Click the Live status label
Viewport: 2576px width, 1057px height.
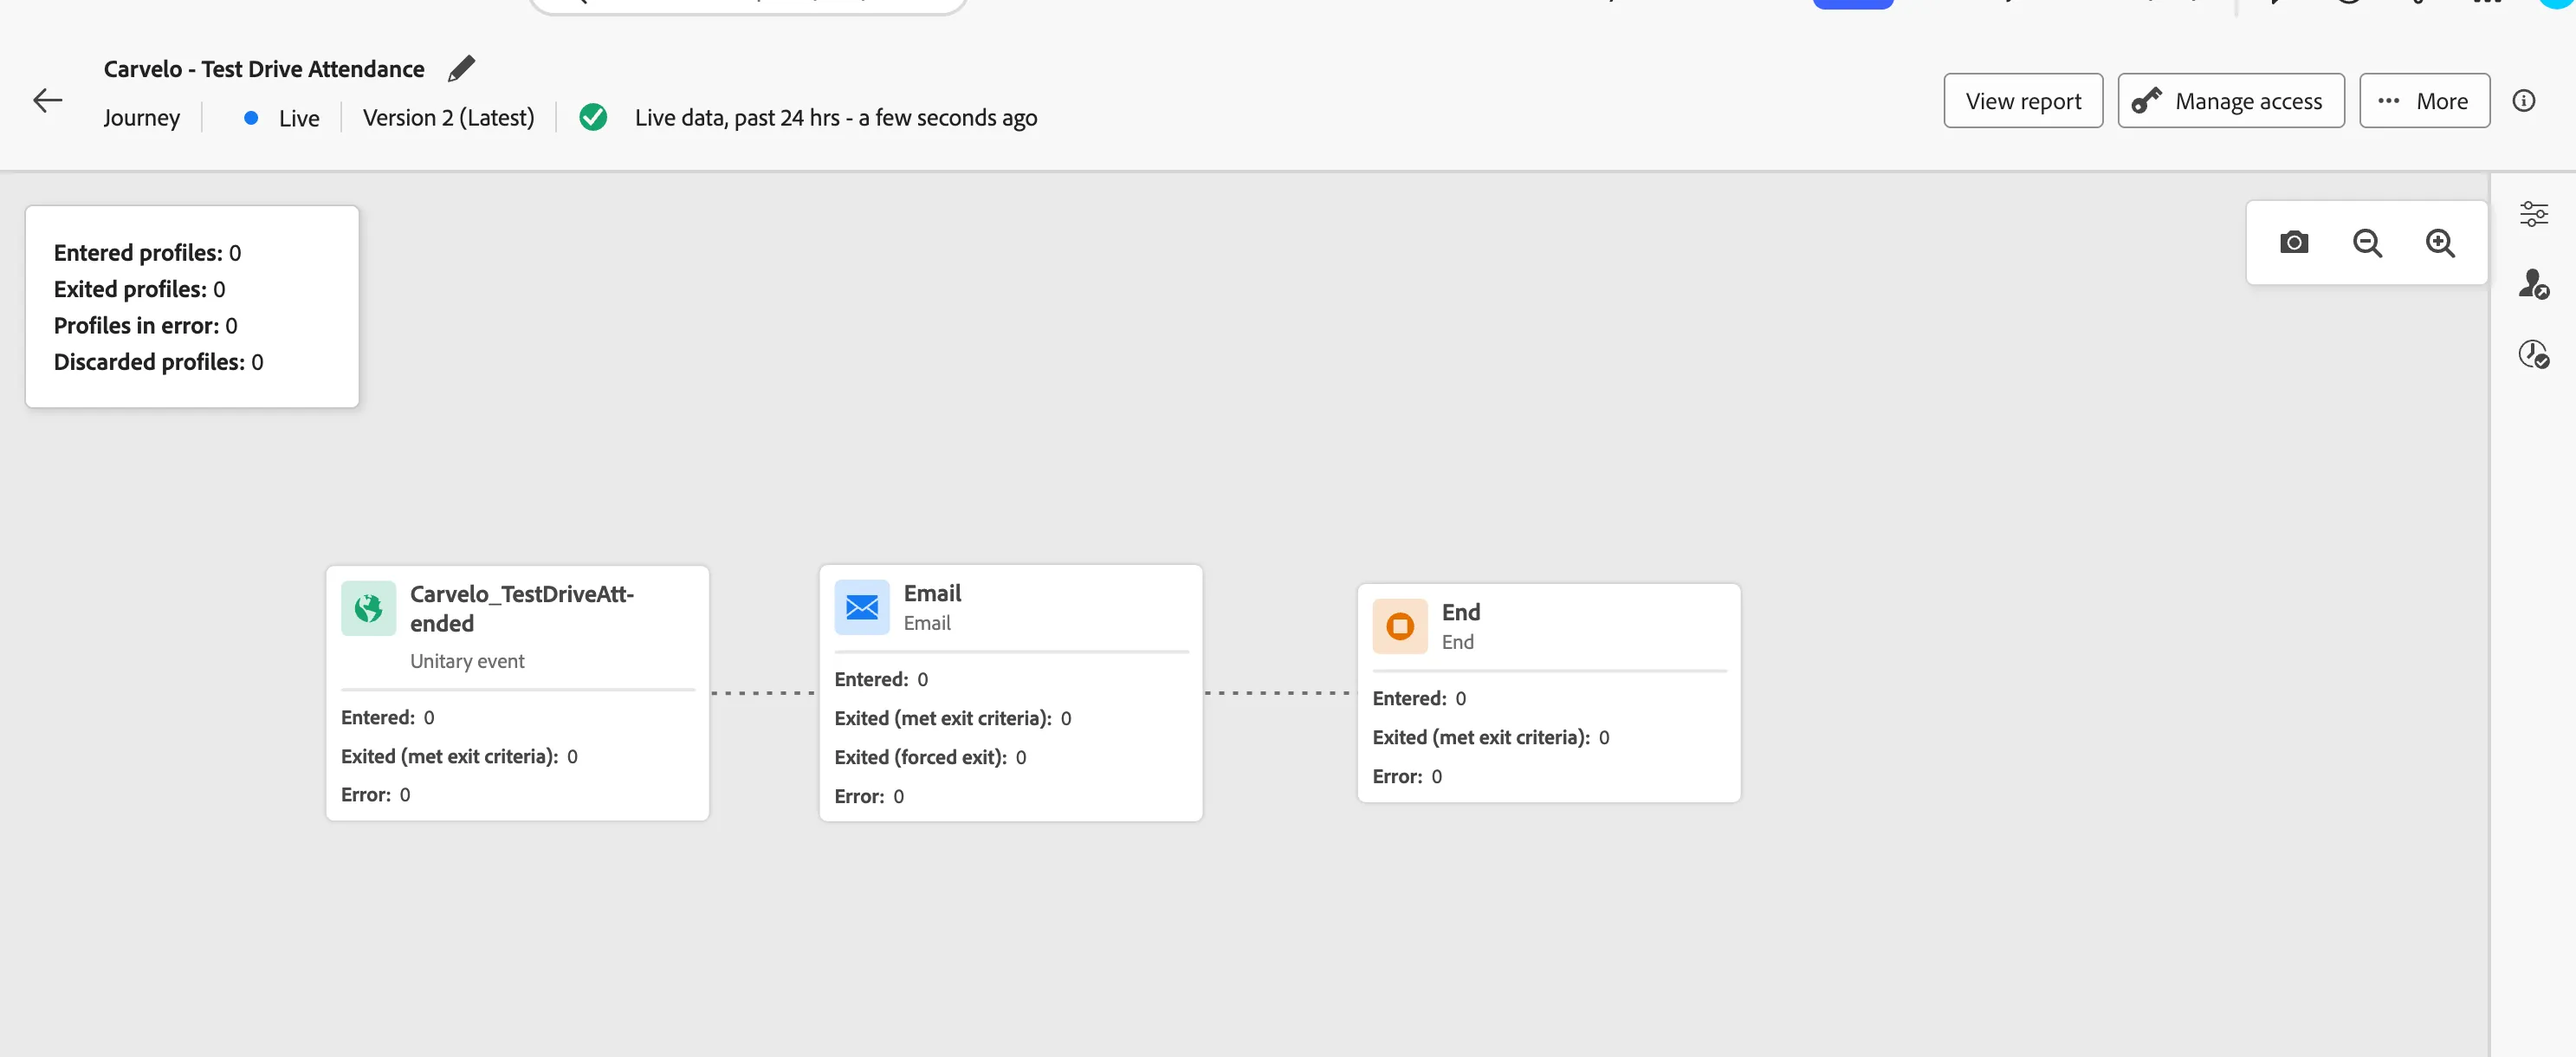pyautogui.click(x=299, y=118)
